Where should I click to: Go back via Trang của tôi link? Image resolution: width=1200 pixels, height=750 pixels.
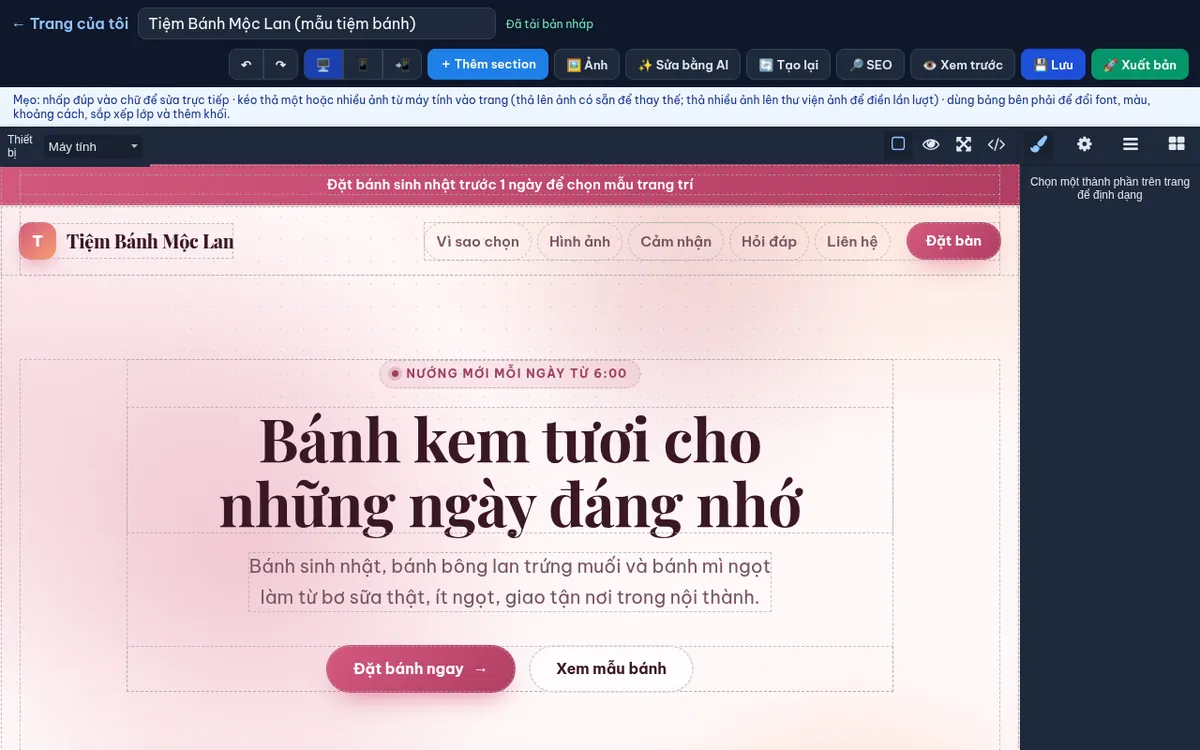(x=70, y=23)
